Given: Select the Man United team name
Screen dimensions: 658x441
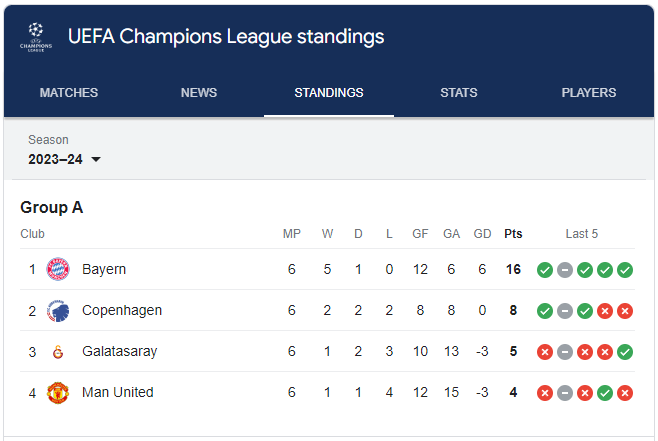Looking at the screenshot, I should (118, 392).
